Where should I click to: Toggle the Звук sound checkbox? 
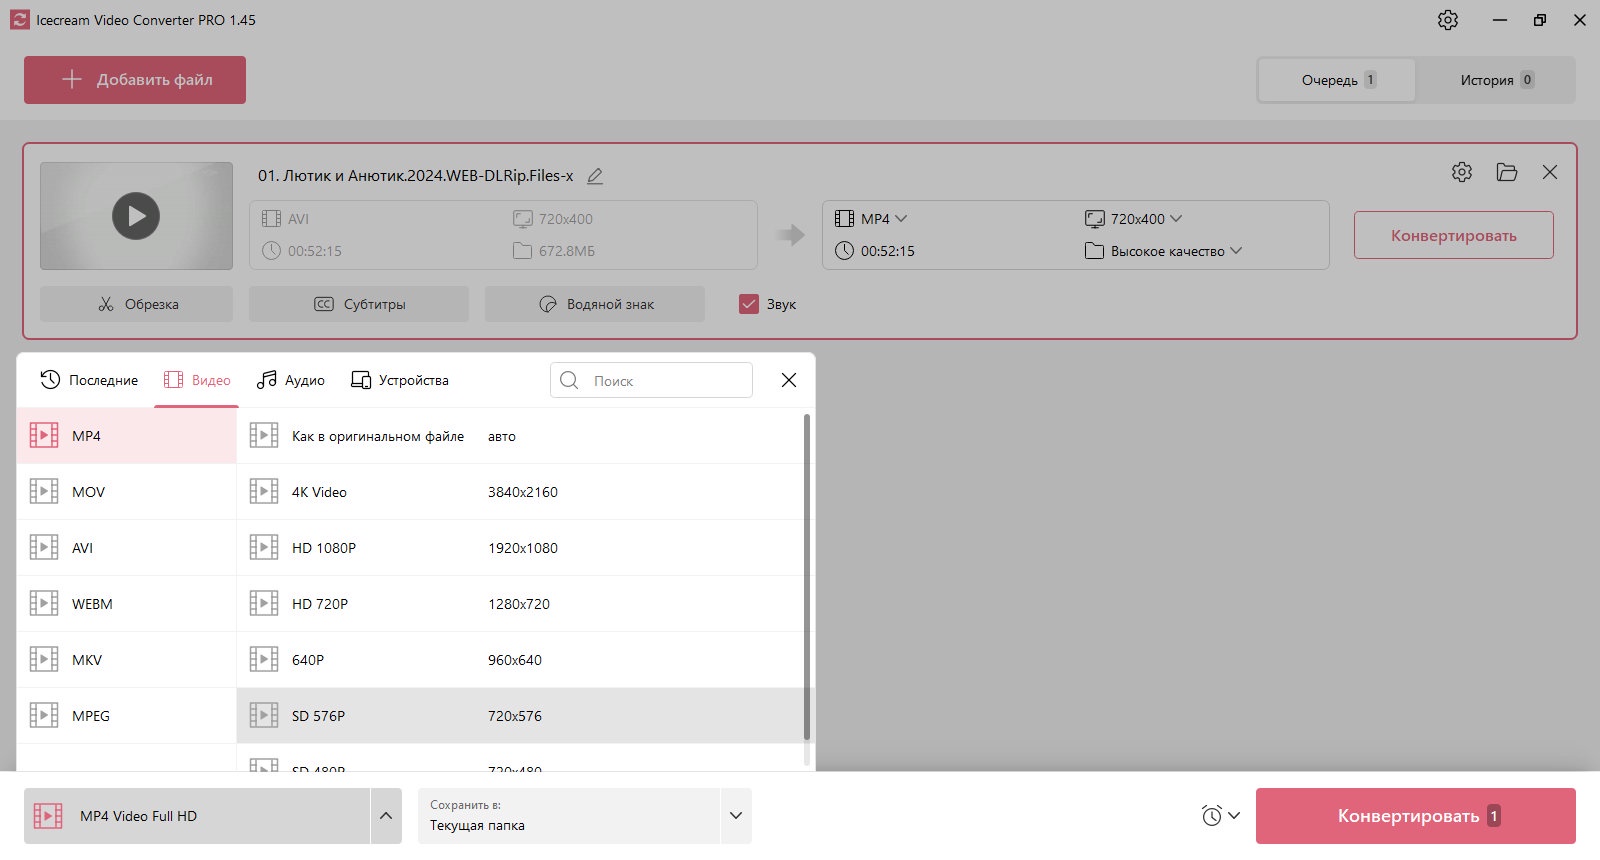(749, 304)
